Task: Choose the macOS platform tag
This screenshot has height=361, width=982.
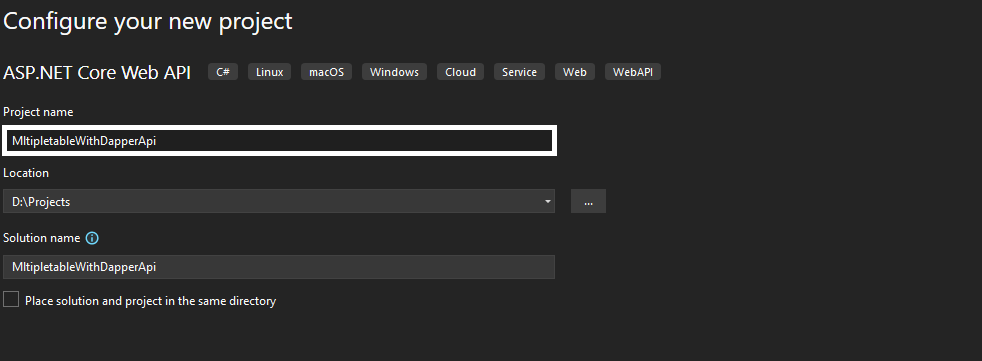Action: (x=326, y=72)
